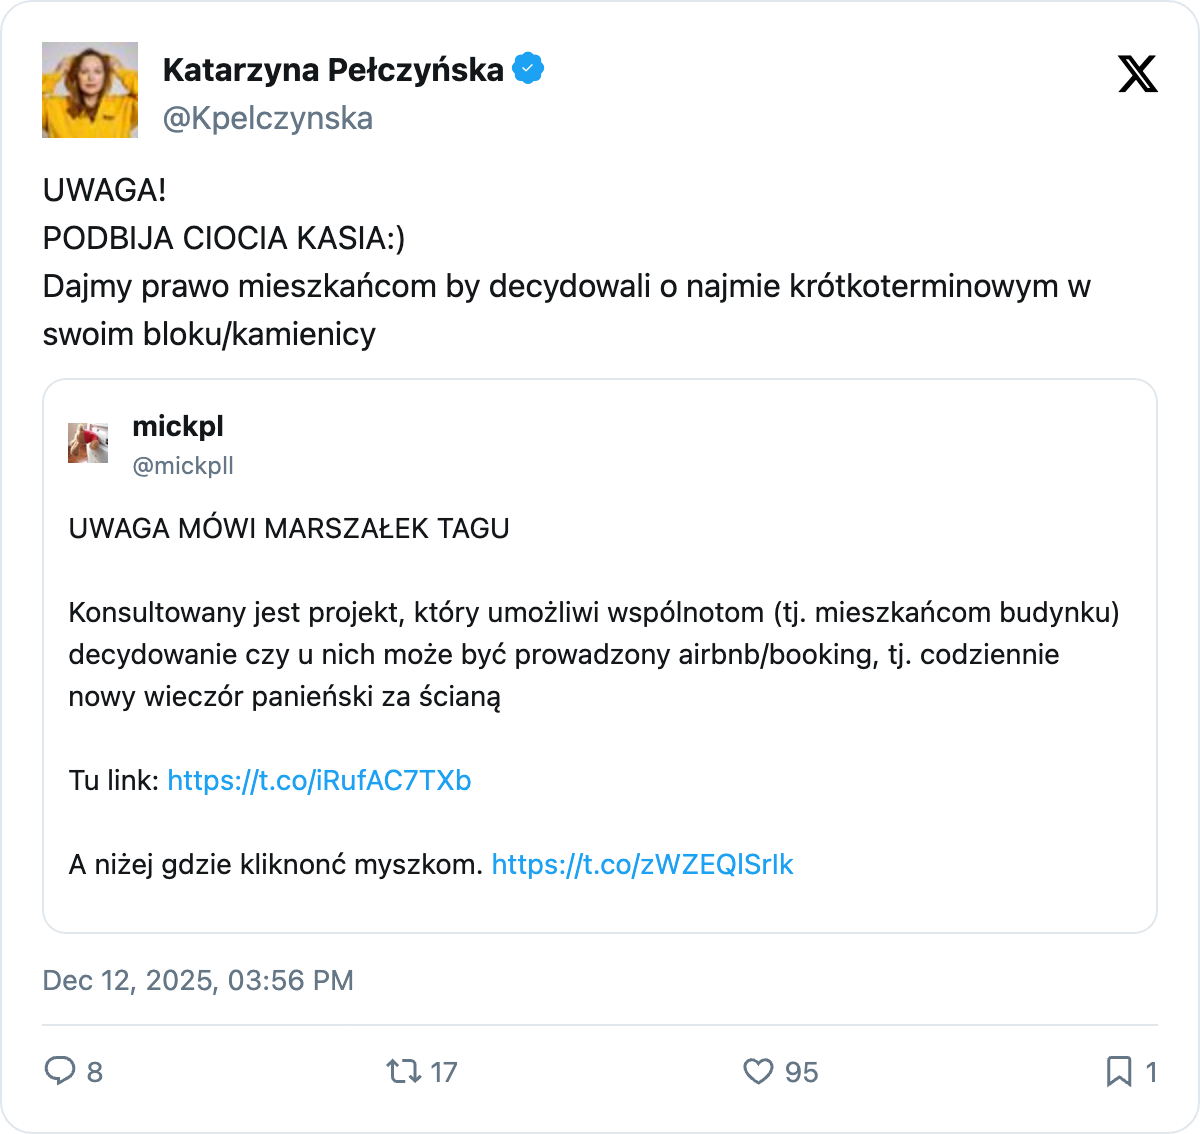Bookmark the post with bookmark icon
The image size is (1200, 1134).
1118,1072
